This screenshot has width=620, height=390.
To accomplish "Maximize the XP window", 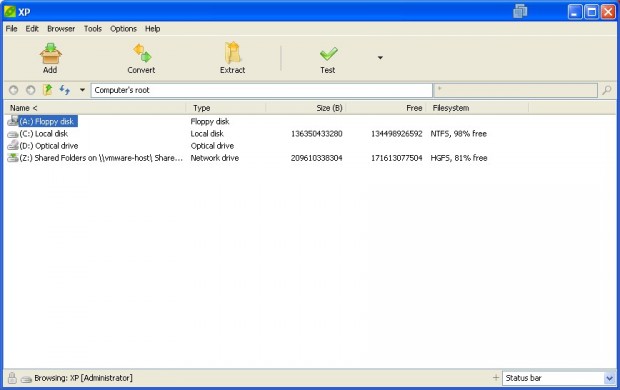I will point(592,11).
